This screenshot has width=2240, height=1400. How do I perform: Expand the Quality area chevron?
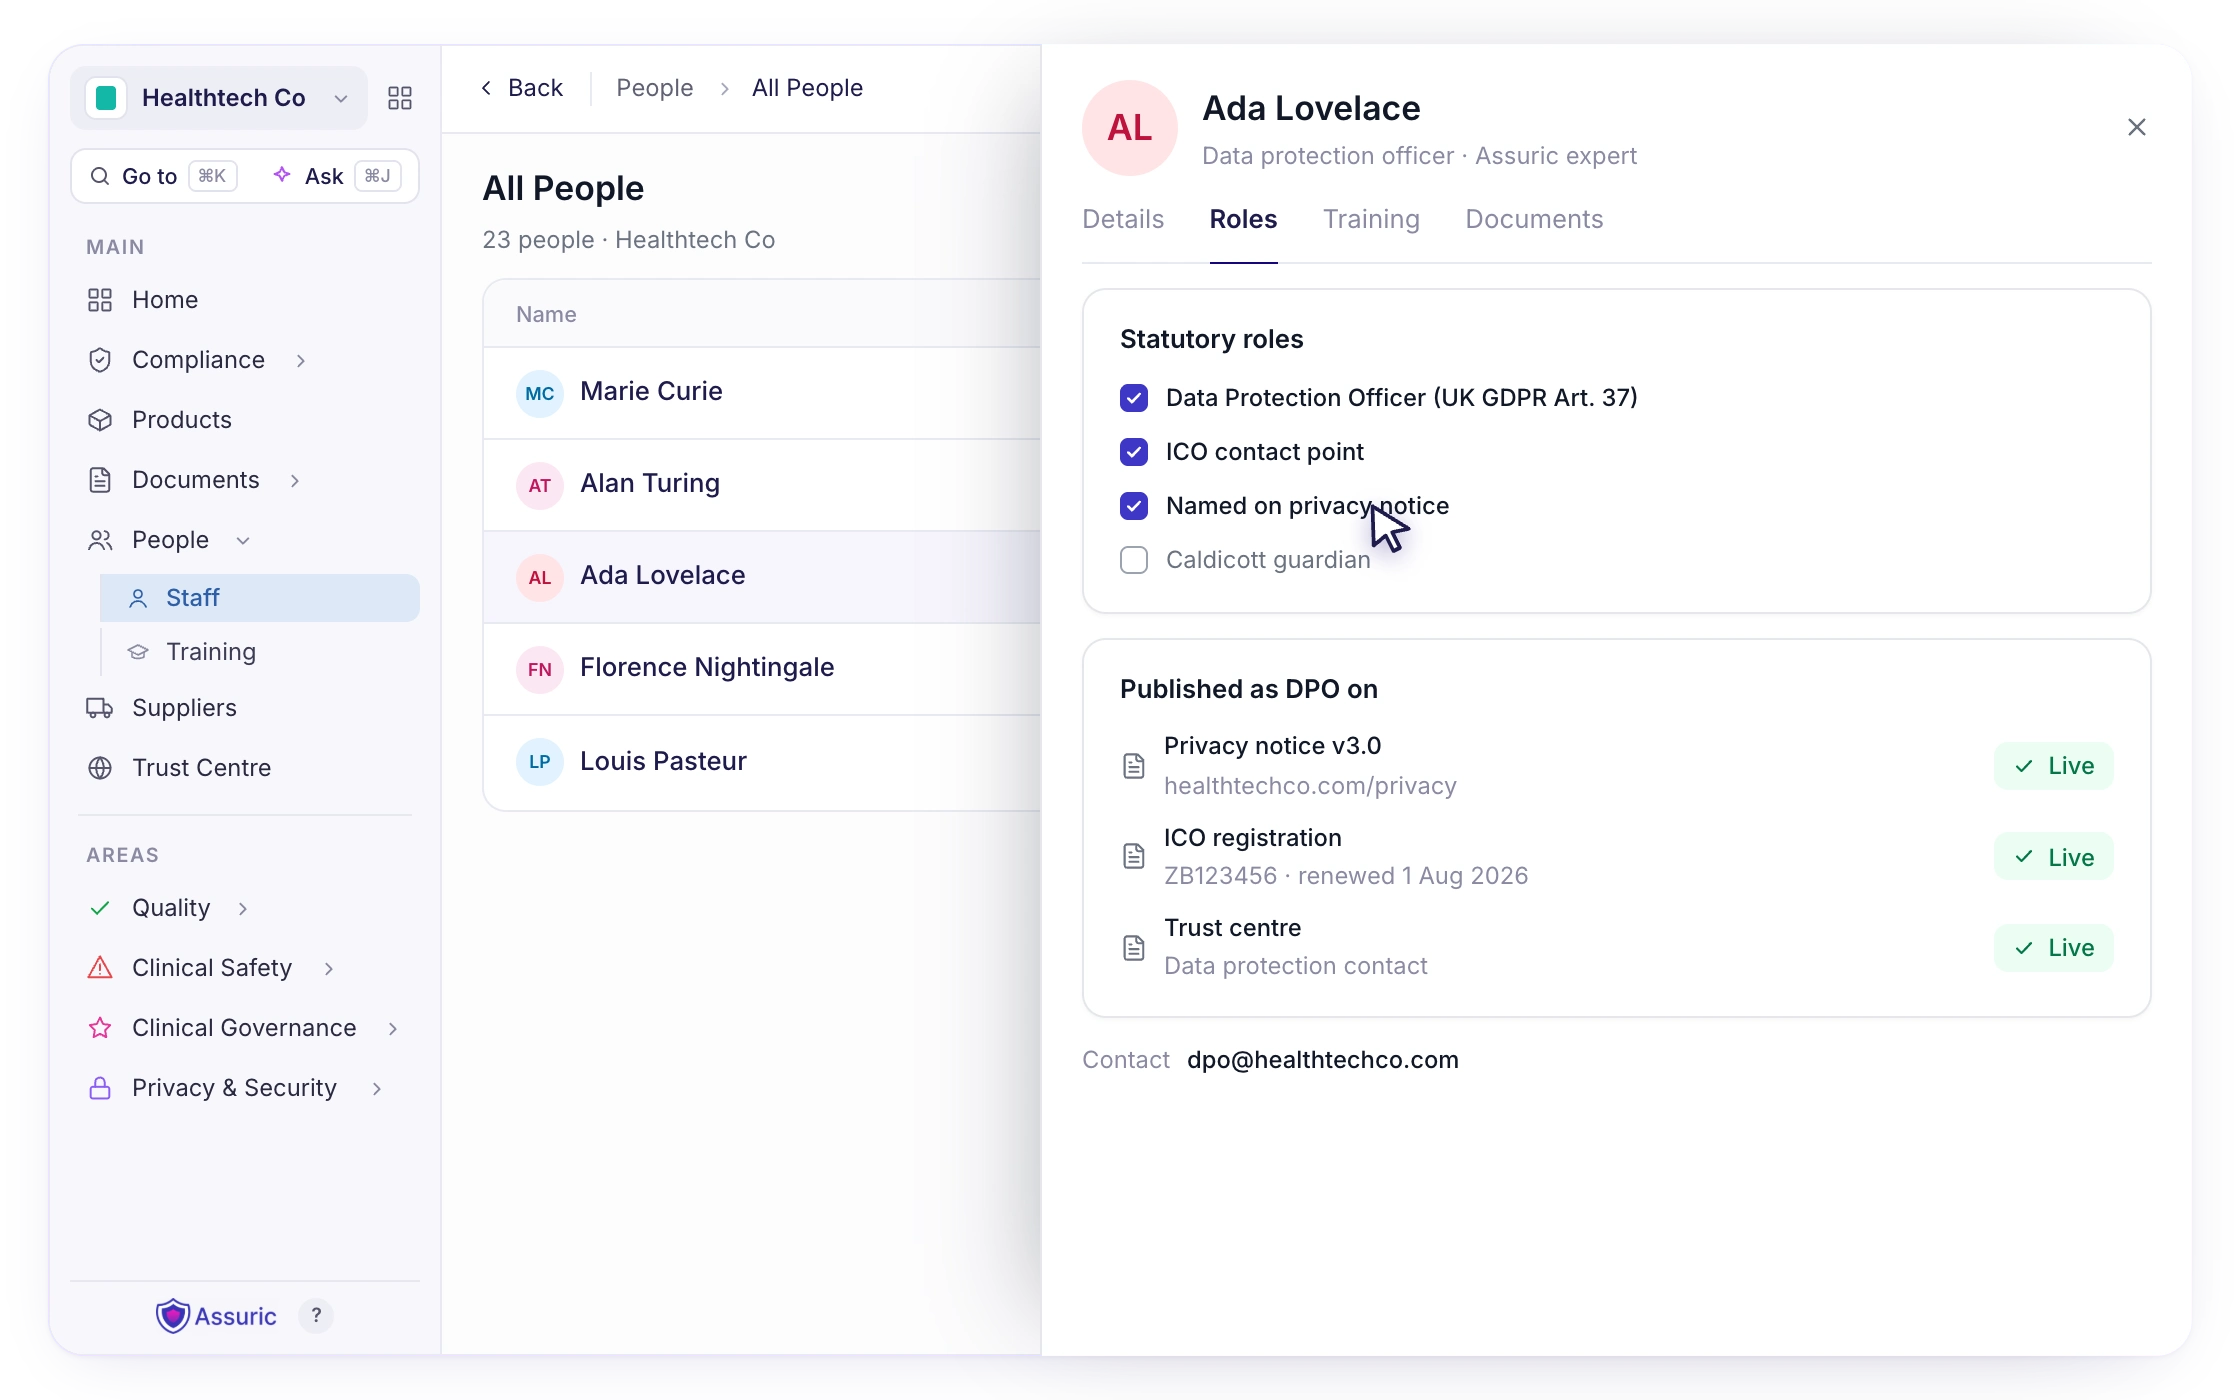(x=243, y=908)
